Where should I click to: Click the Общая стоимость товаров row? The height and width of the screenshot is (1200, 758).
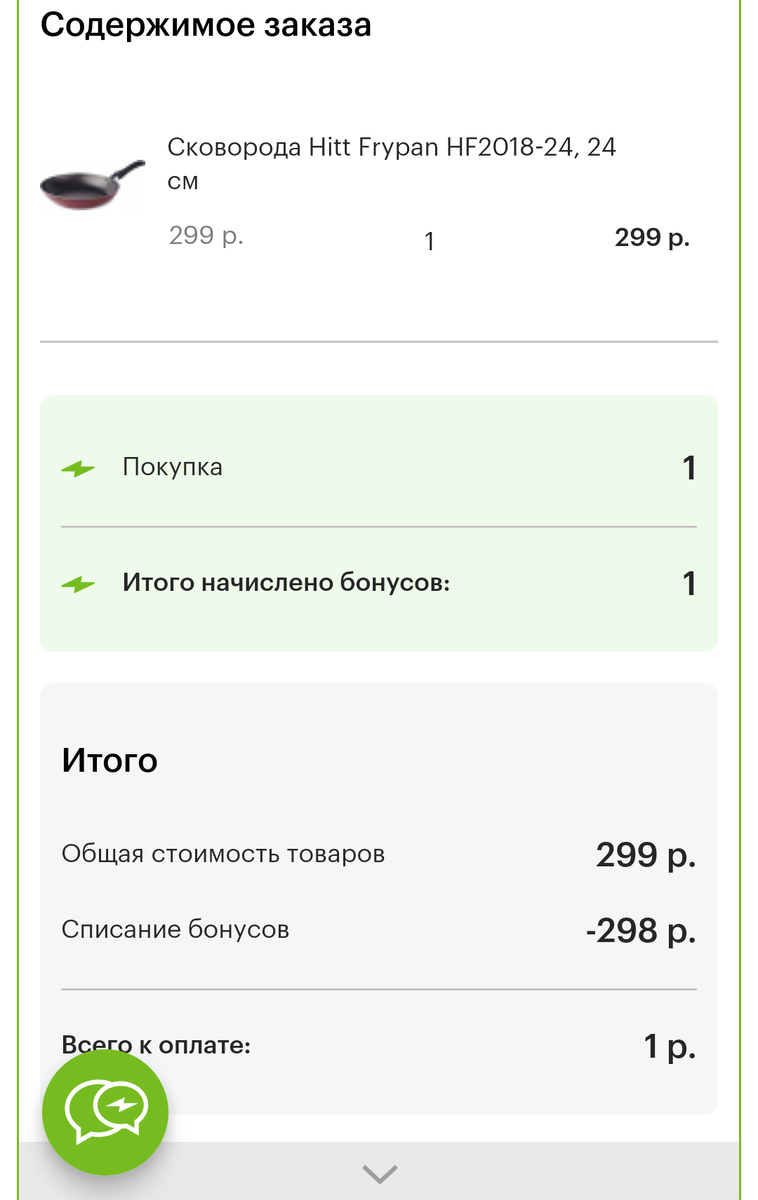click(x=225, y=853)
